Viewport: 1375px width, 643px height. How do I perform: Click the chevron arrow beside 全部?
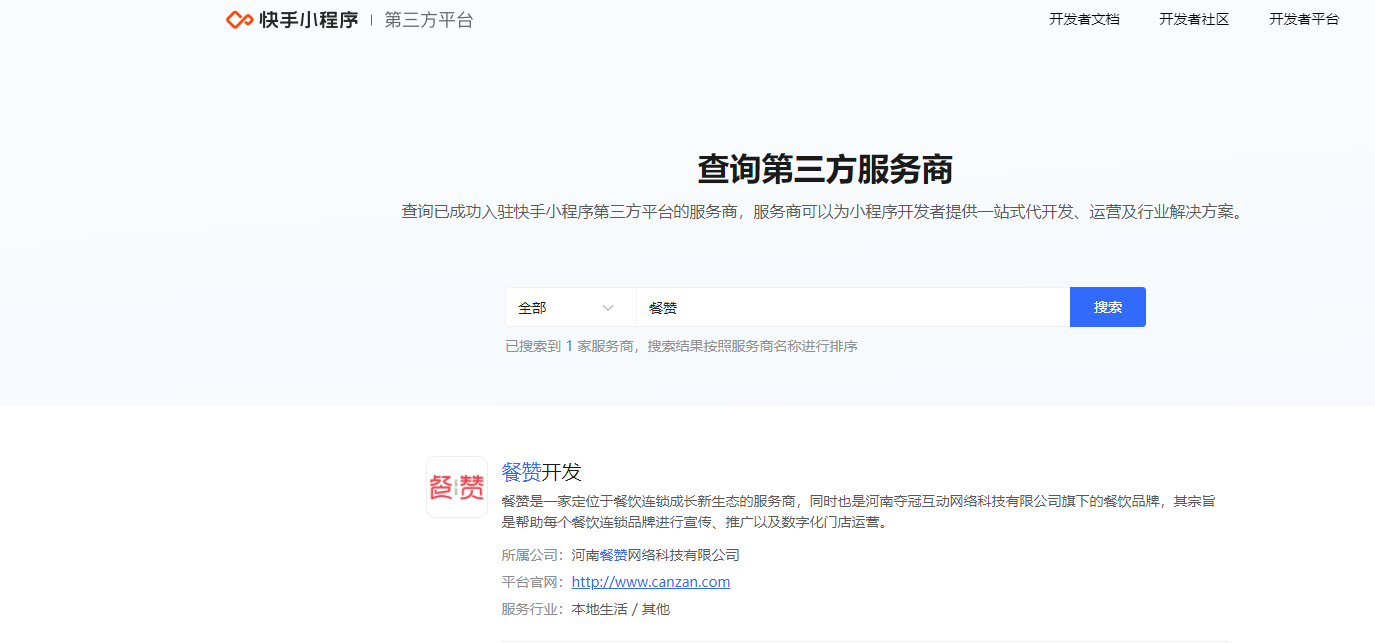[608, 308]
